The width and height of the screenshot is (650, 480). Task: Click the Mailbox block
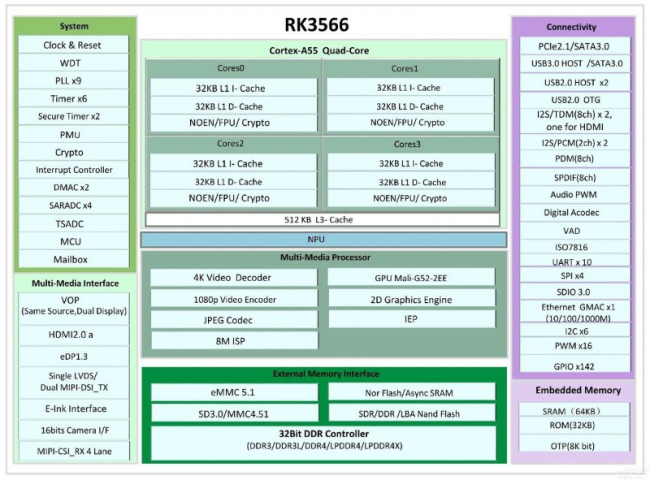(73, 259)
